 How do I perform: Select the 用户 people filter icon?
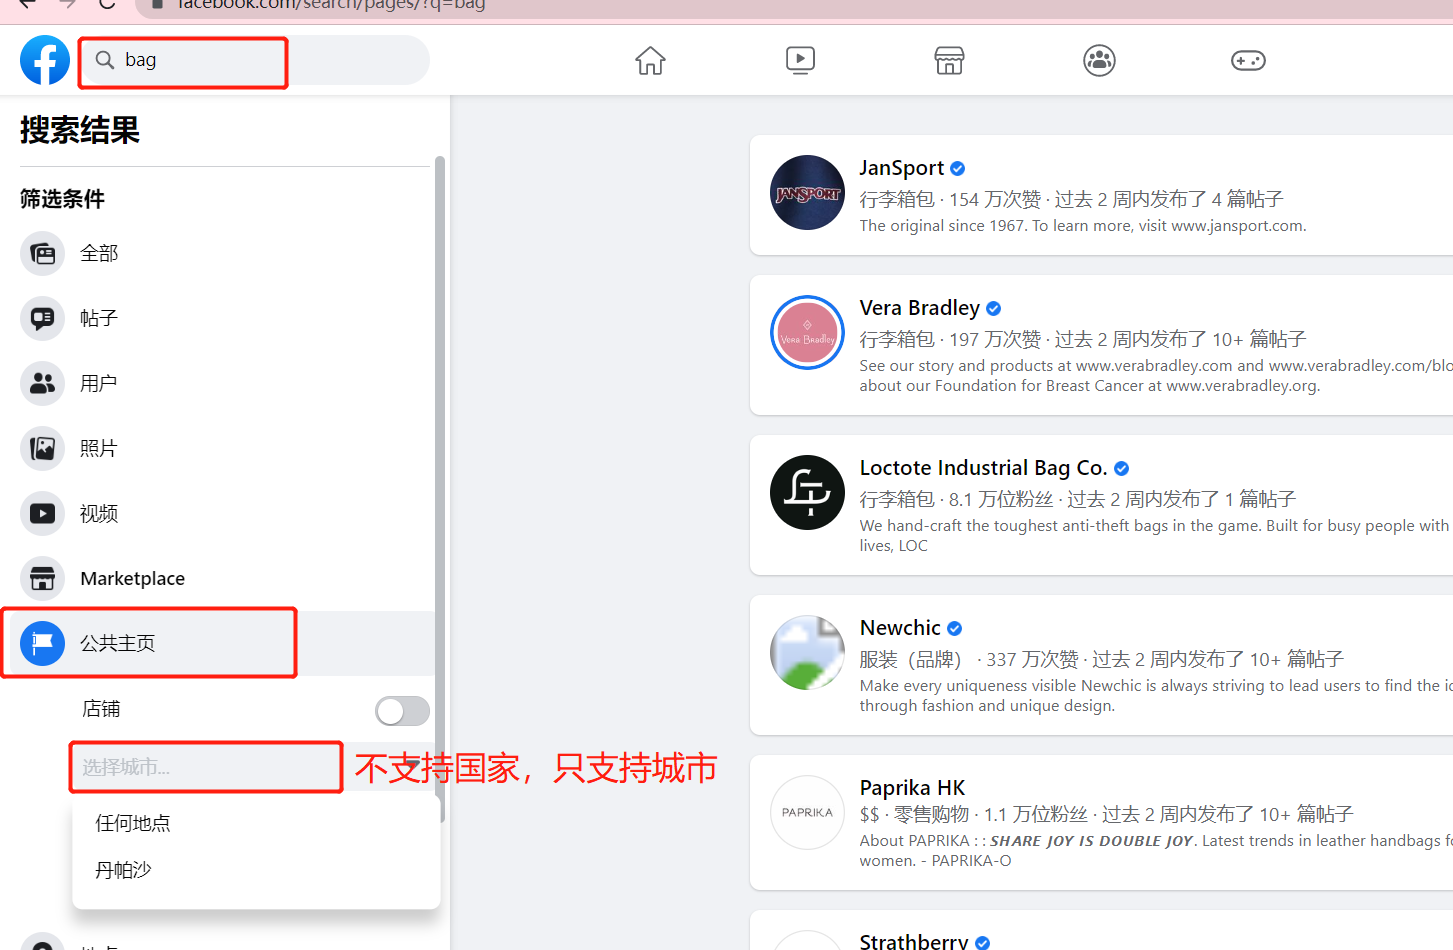click(42, 384)
